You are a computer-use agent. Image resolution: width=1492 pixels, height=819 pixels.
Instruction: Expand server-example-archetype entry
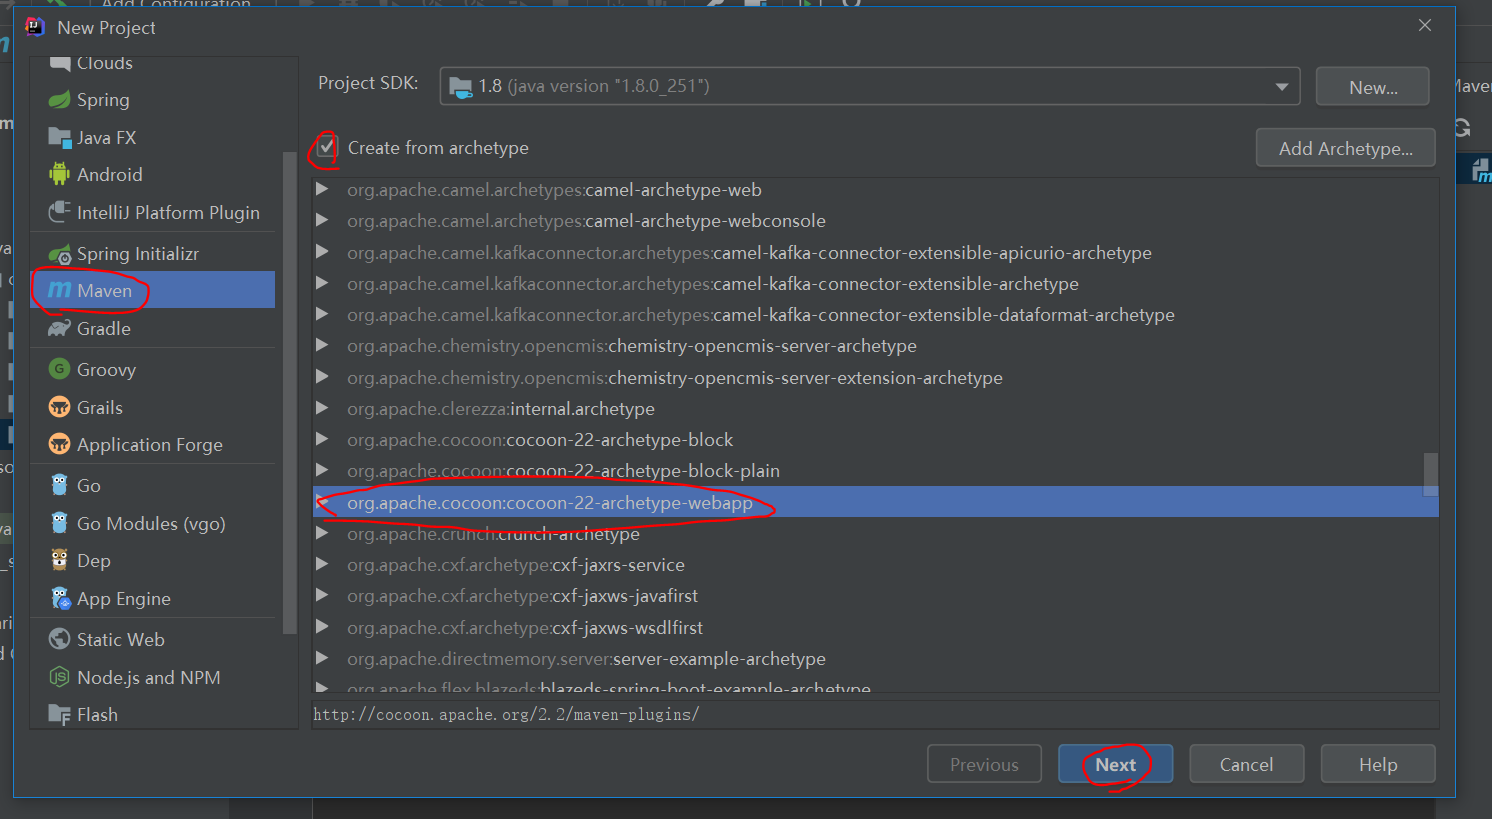(322, 659)
